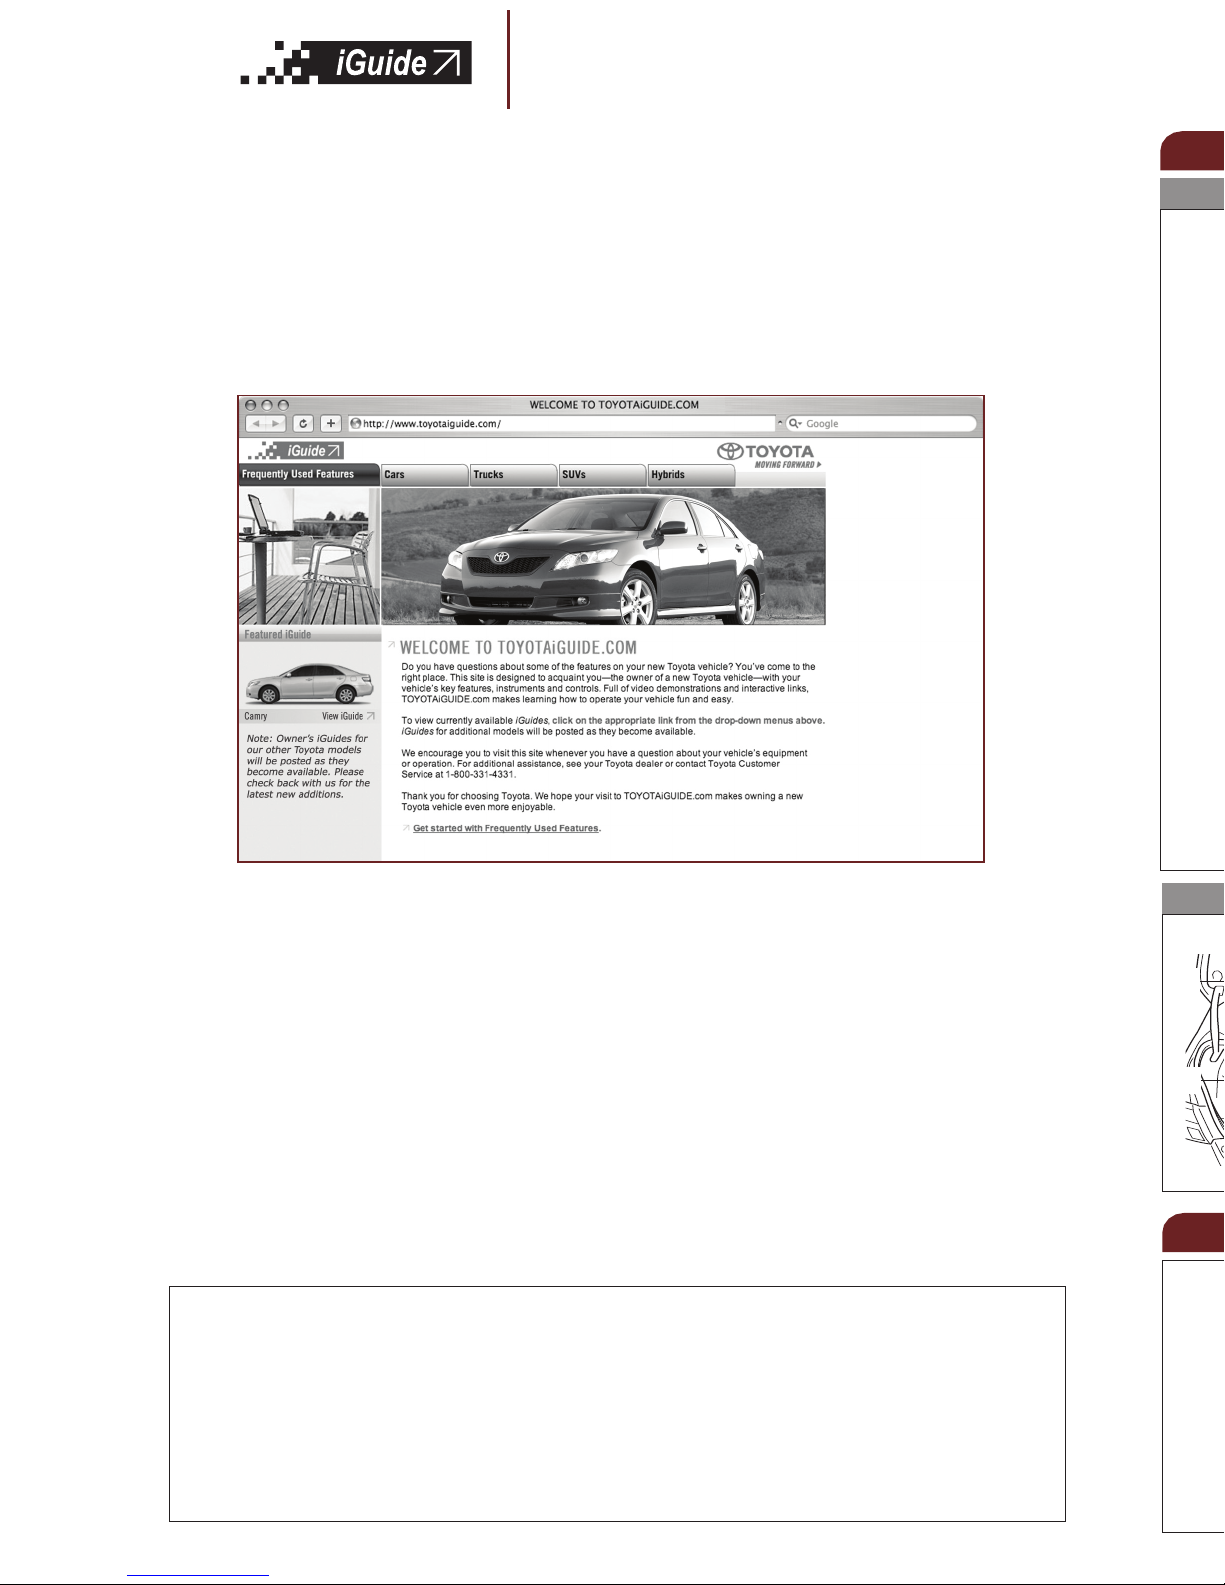The width and height of the screenshot is (1225, 1585).
Task: Open the Cars menu tab
Action: [425, 476]
